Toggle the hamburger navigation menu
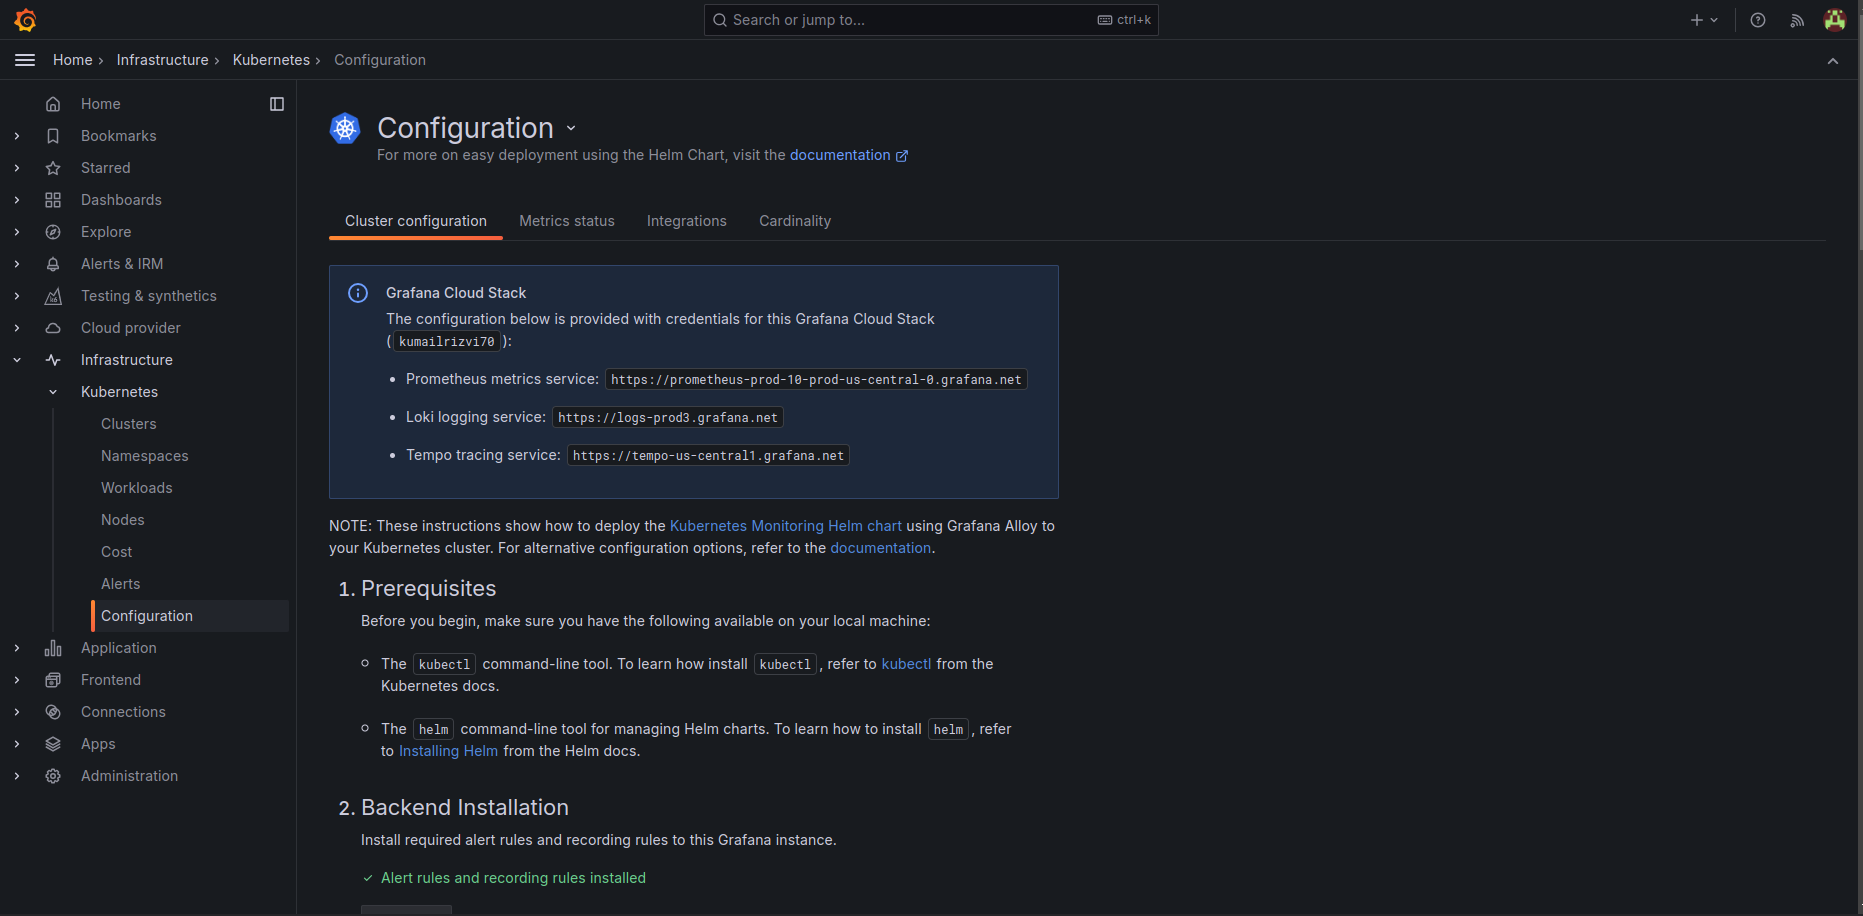1863x916 pixels. tap(25, 60)
